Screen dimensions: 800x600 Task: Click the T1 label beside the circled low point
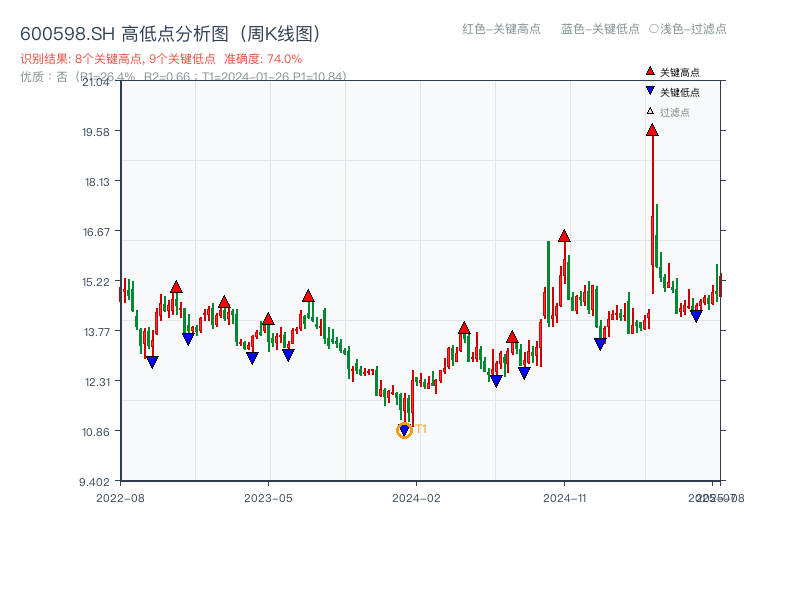pyautogui.click(x=420, y=430)
